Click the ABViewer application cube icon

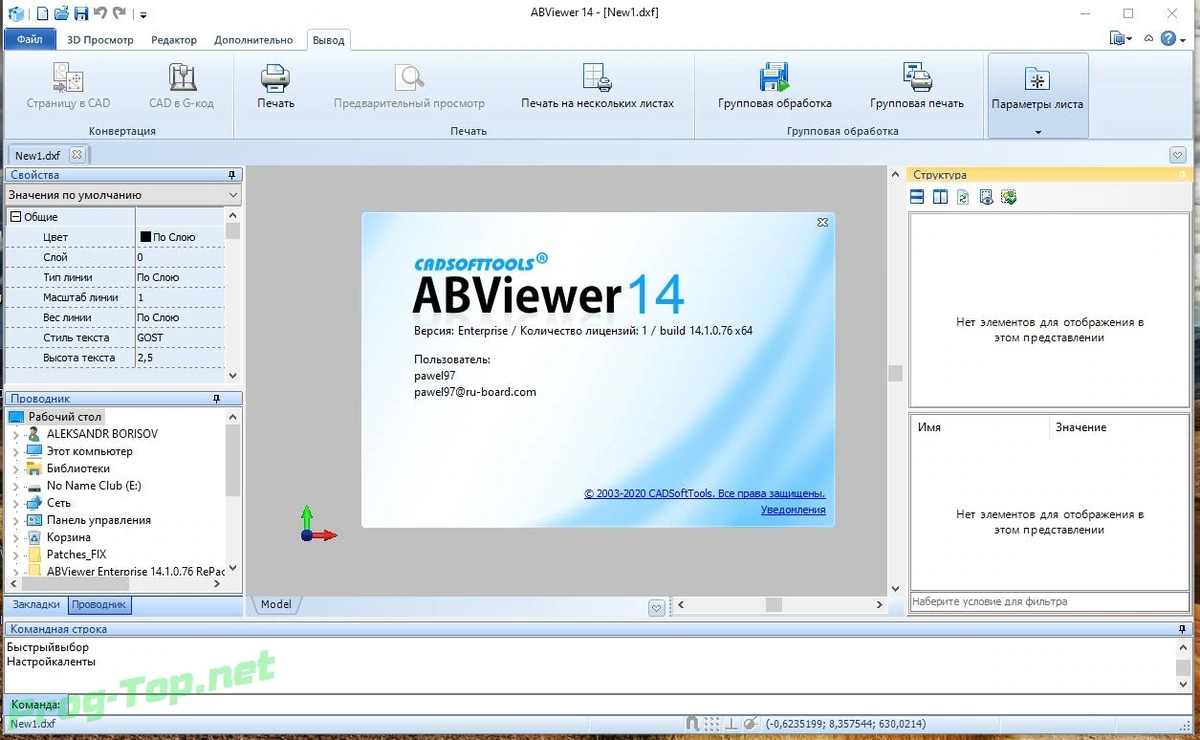[x=15, y=13]
